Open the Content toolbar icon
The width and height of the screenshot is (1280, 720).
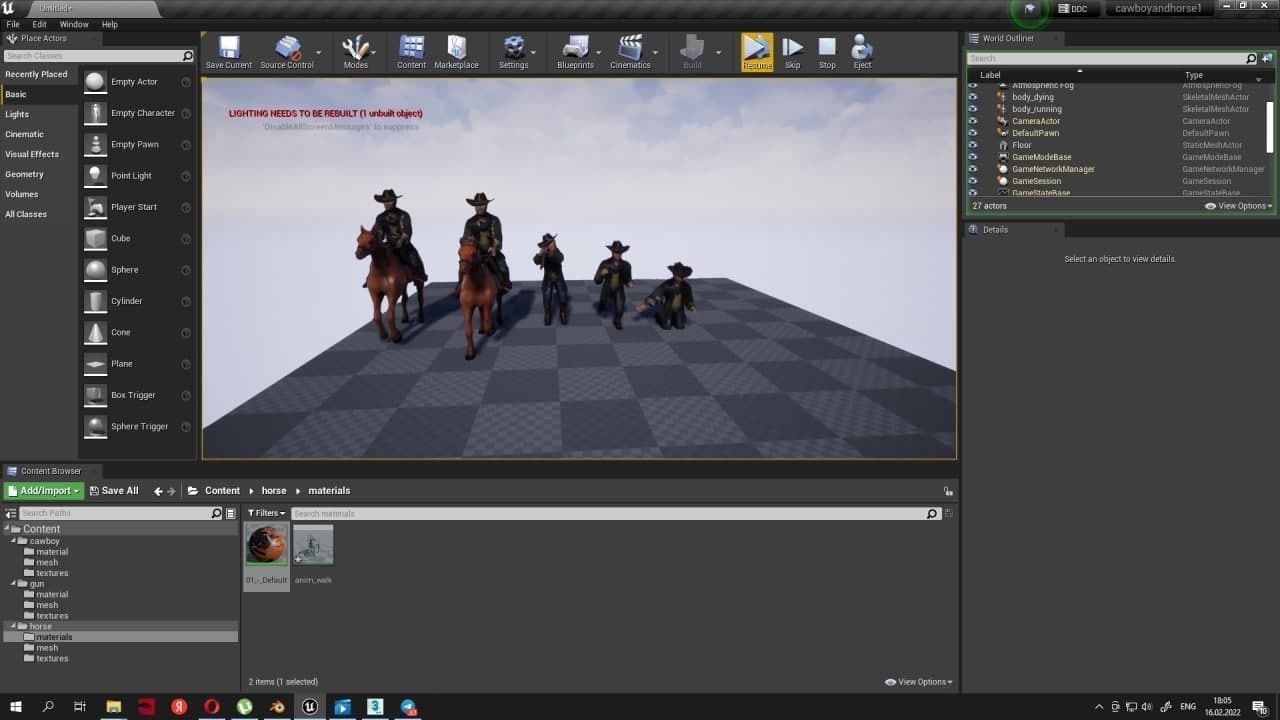click(x=411, y=52)
